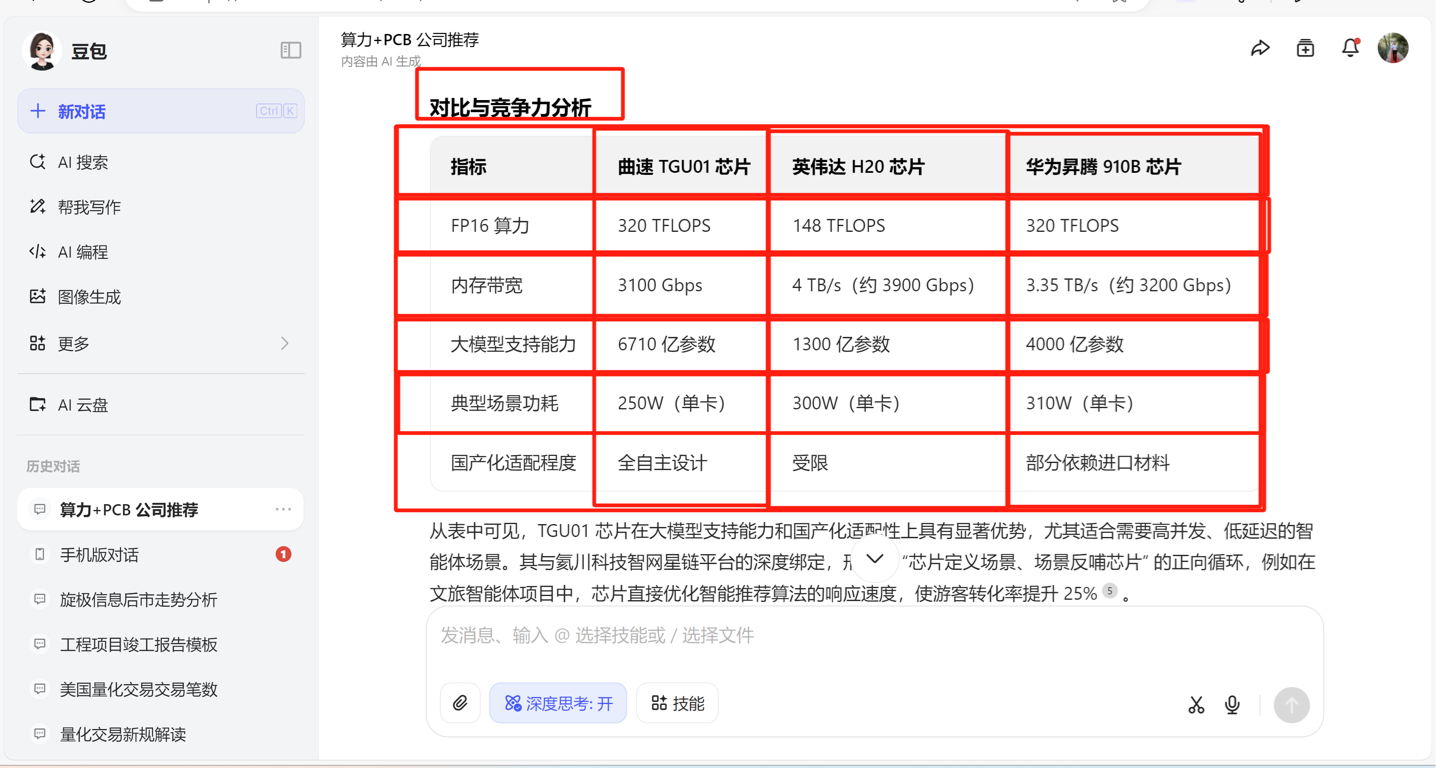Viewport: 1436px width, 768px height.
Task: Click the plus icon in 新对话
Action: (38, 111)
